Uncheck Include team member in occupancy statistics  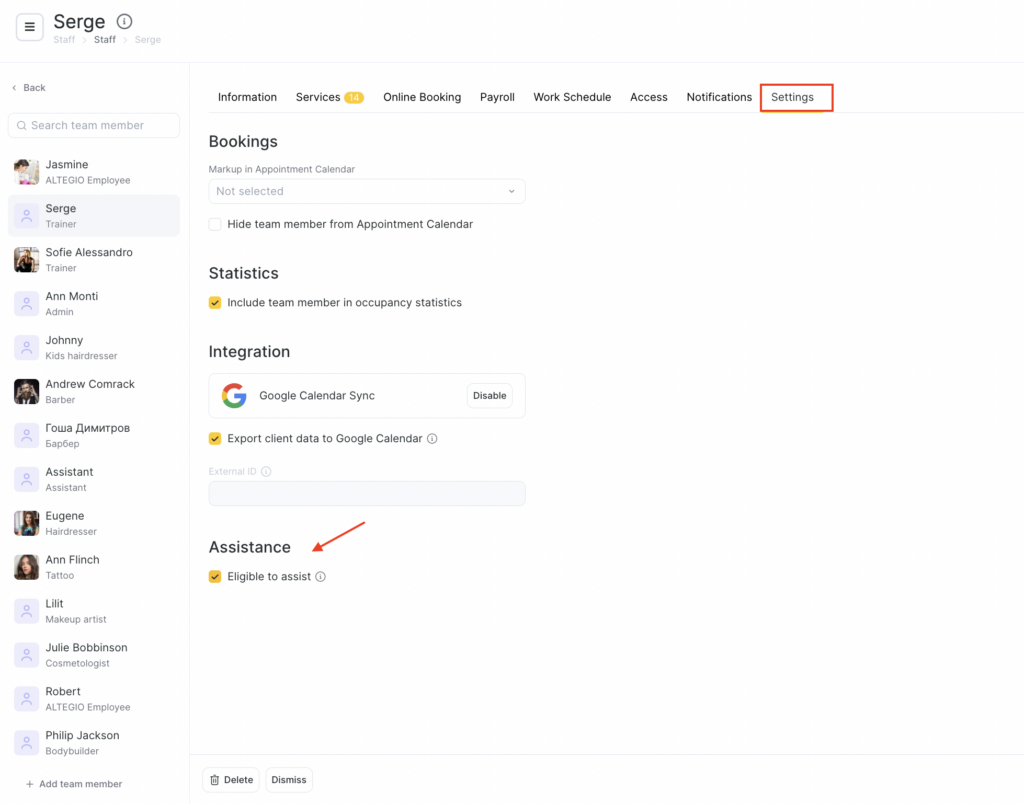215,303
